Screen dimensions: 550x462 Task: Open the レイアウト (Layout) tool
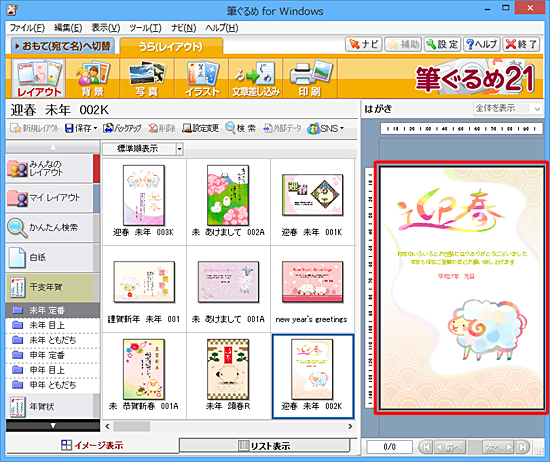pos(39,78)
